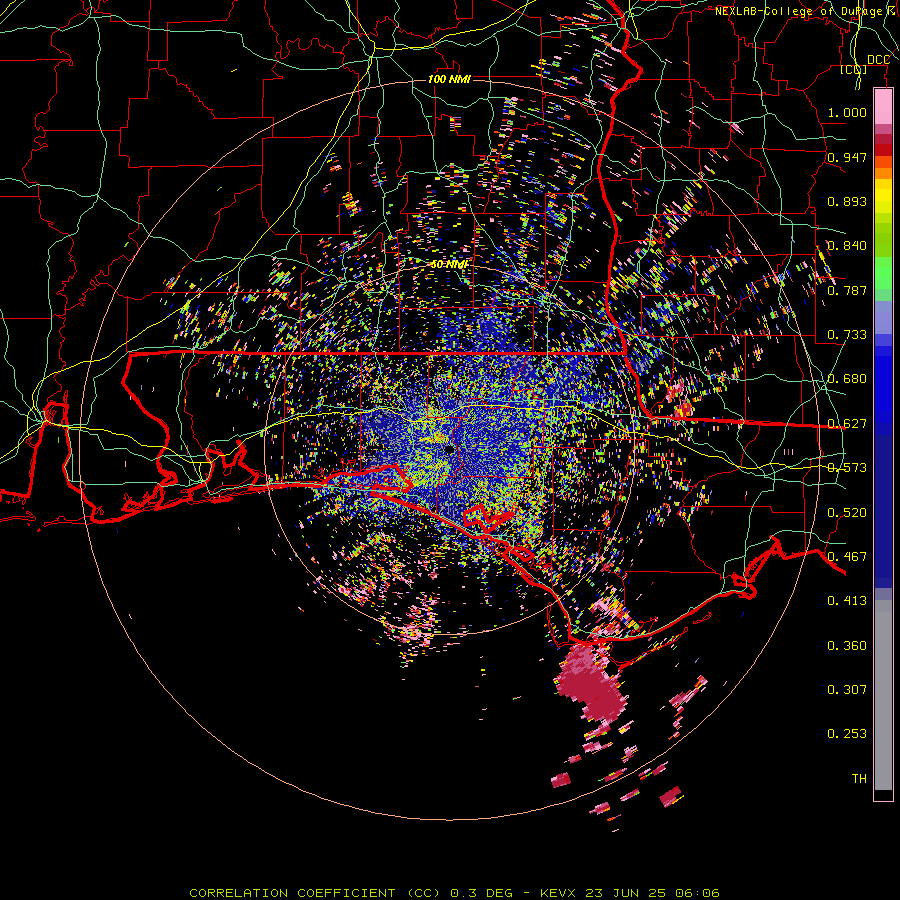Click the 0.787 legend value
This screenshot has height=900, width=900.
[x=847, y=290]
